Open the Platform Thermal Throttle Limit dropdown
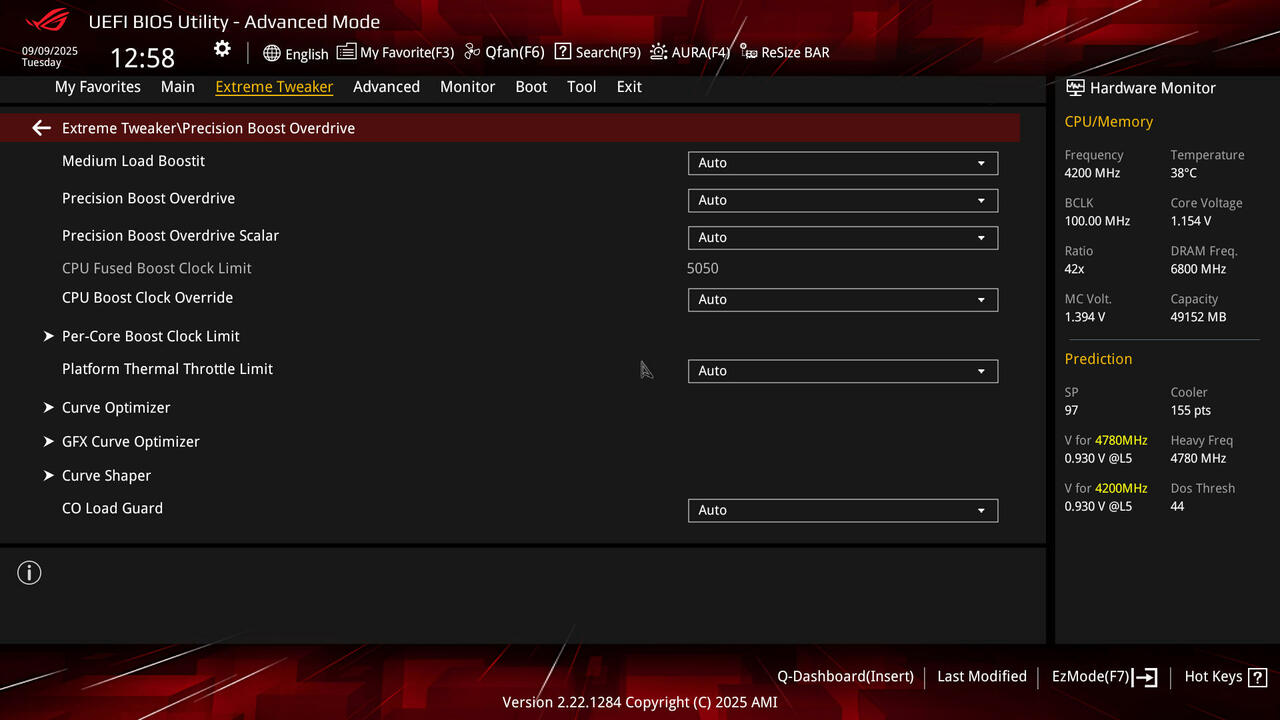 [843, 371]
